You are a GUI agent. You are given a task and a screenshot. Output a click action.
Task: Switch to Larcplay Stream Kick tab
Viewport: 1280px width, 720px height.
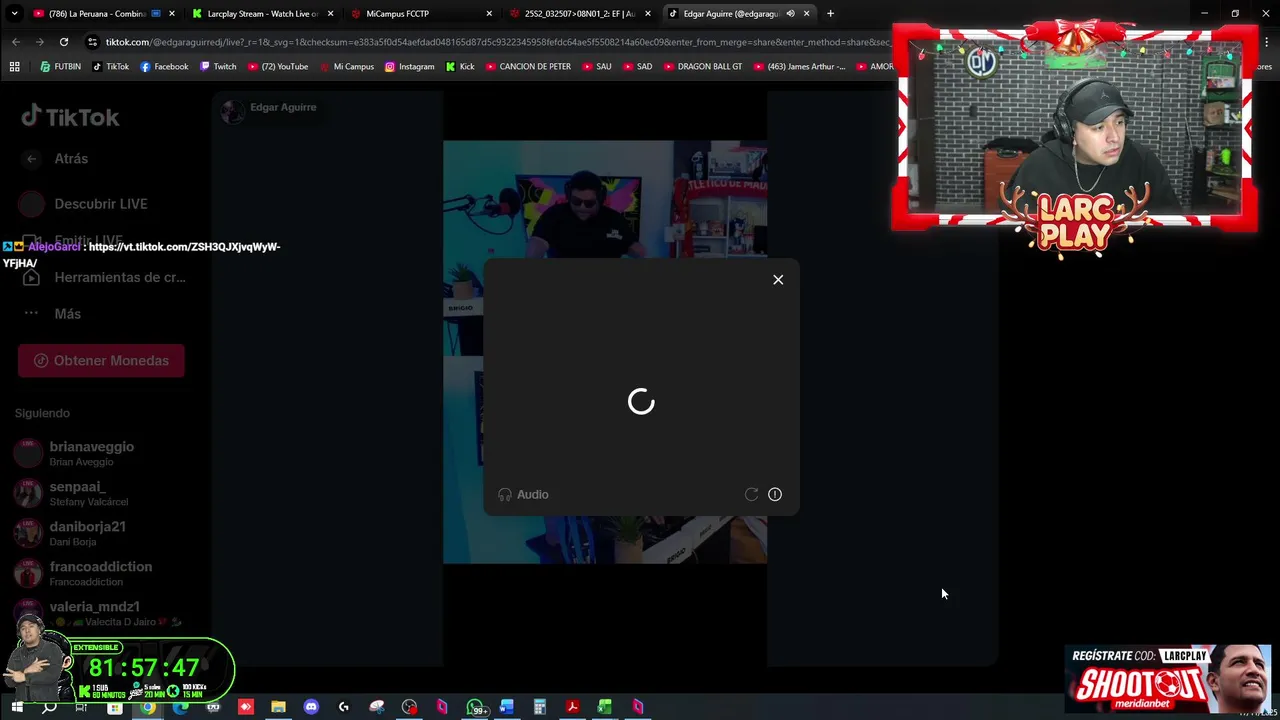262,14
